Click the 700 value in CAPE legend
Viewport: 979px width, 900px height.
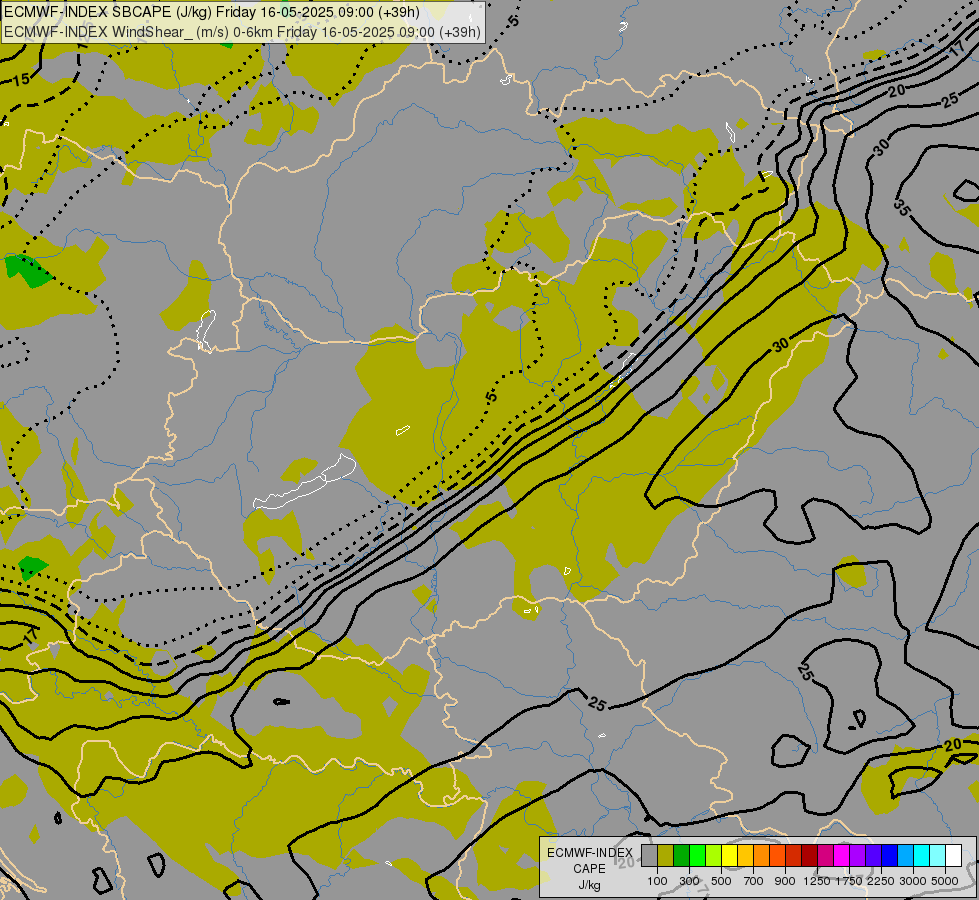(754, 881)
